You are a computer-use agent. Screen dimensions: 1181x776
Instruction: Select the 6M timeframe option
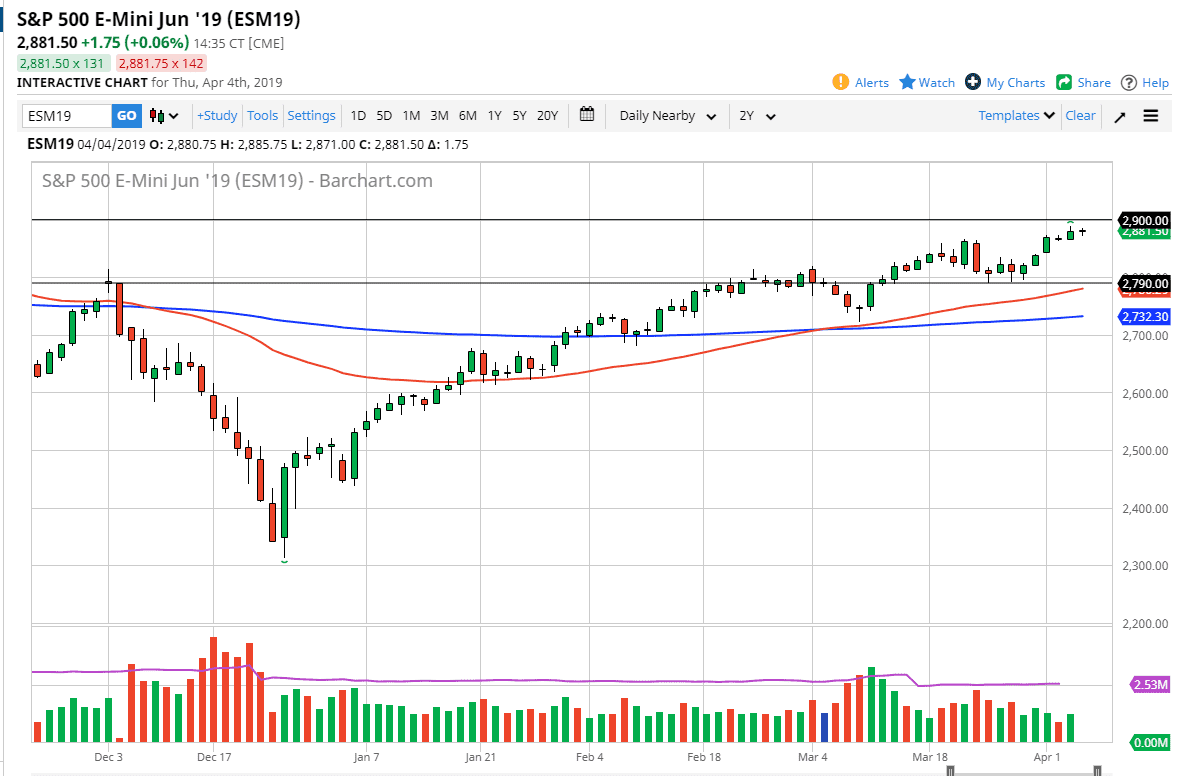(466, 116)
